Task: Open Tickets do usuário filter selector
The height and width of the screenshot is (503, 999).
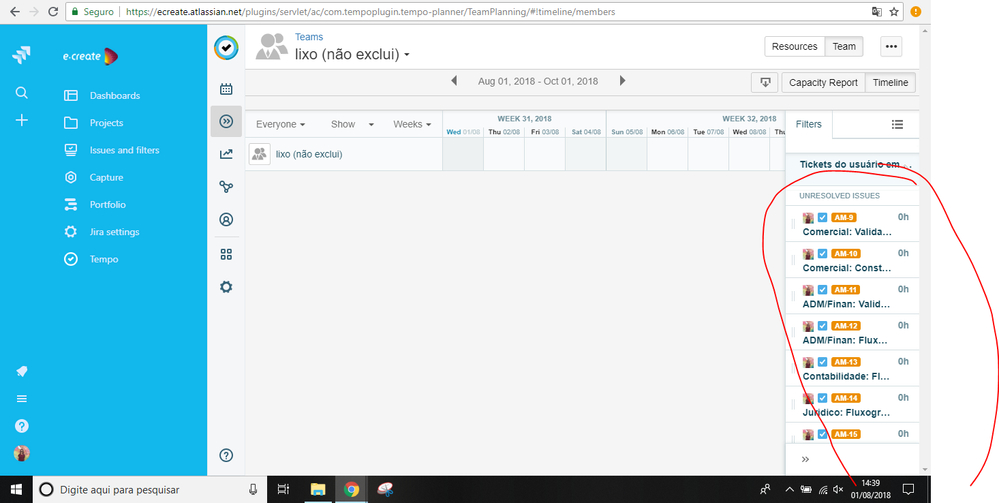Action: [x=855, y=164]
